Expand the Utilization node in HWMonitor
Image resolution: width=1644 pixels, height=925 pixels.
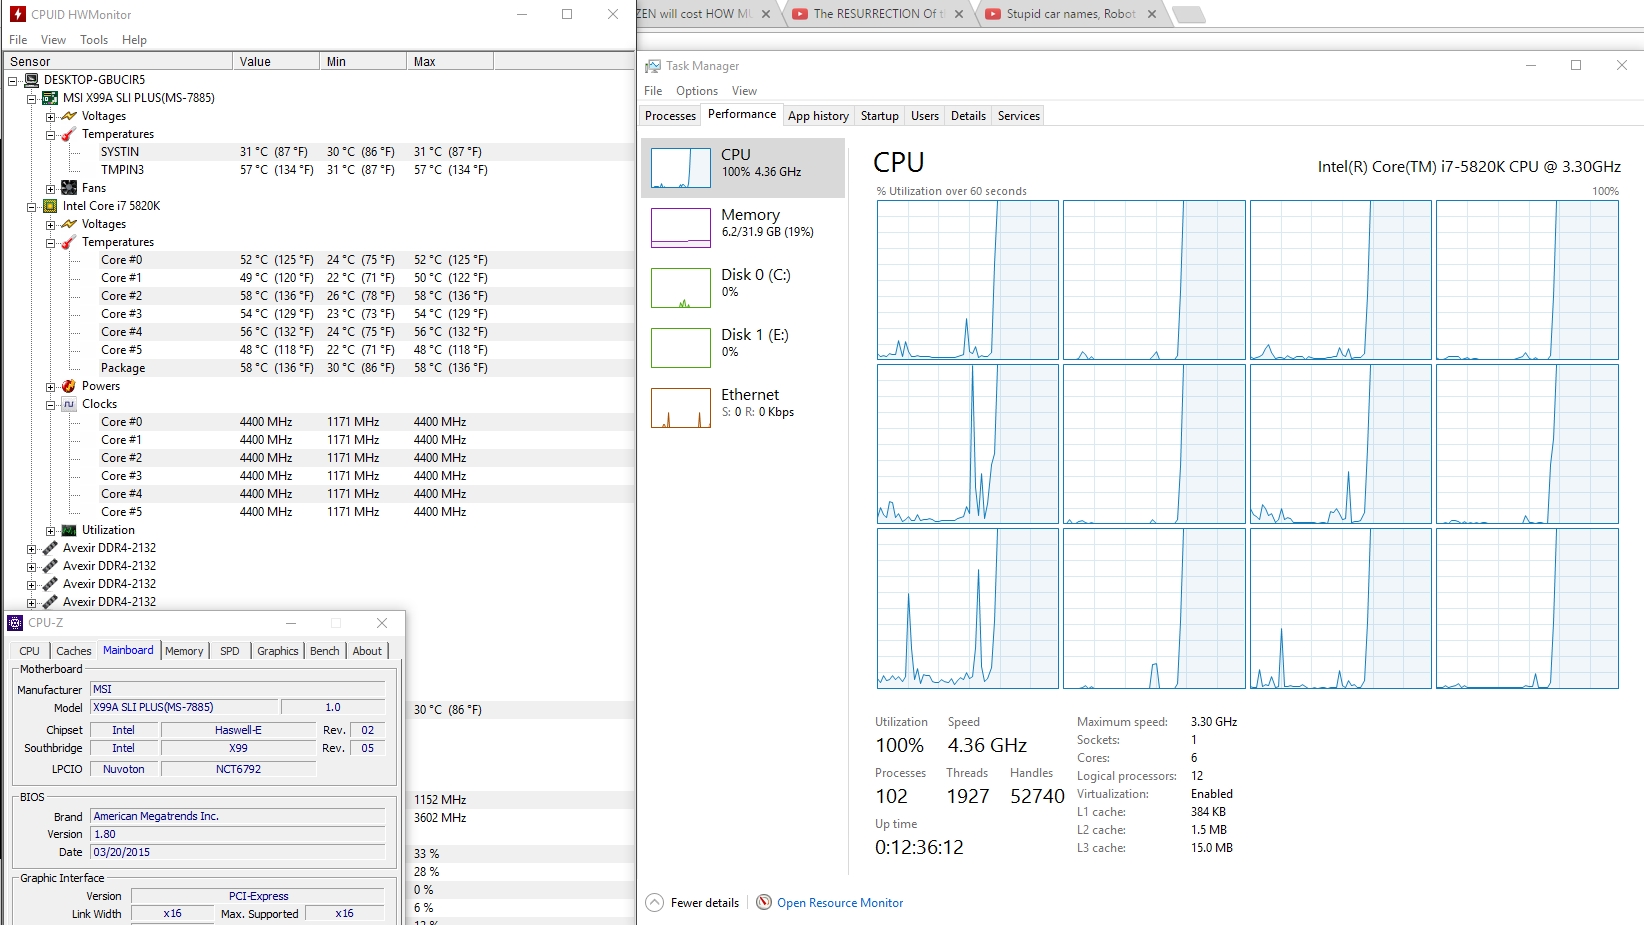51,531
